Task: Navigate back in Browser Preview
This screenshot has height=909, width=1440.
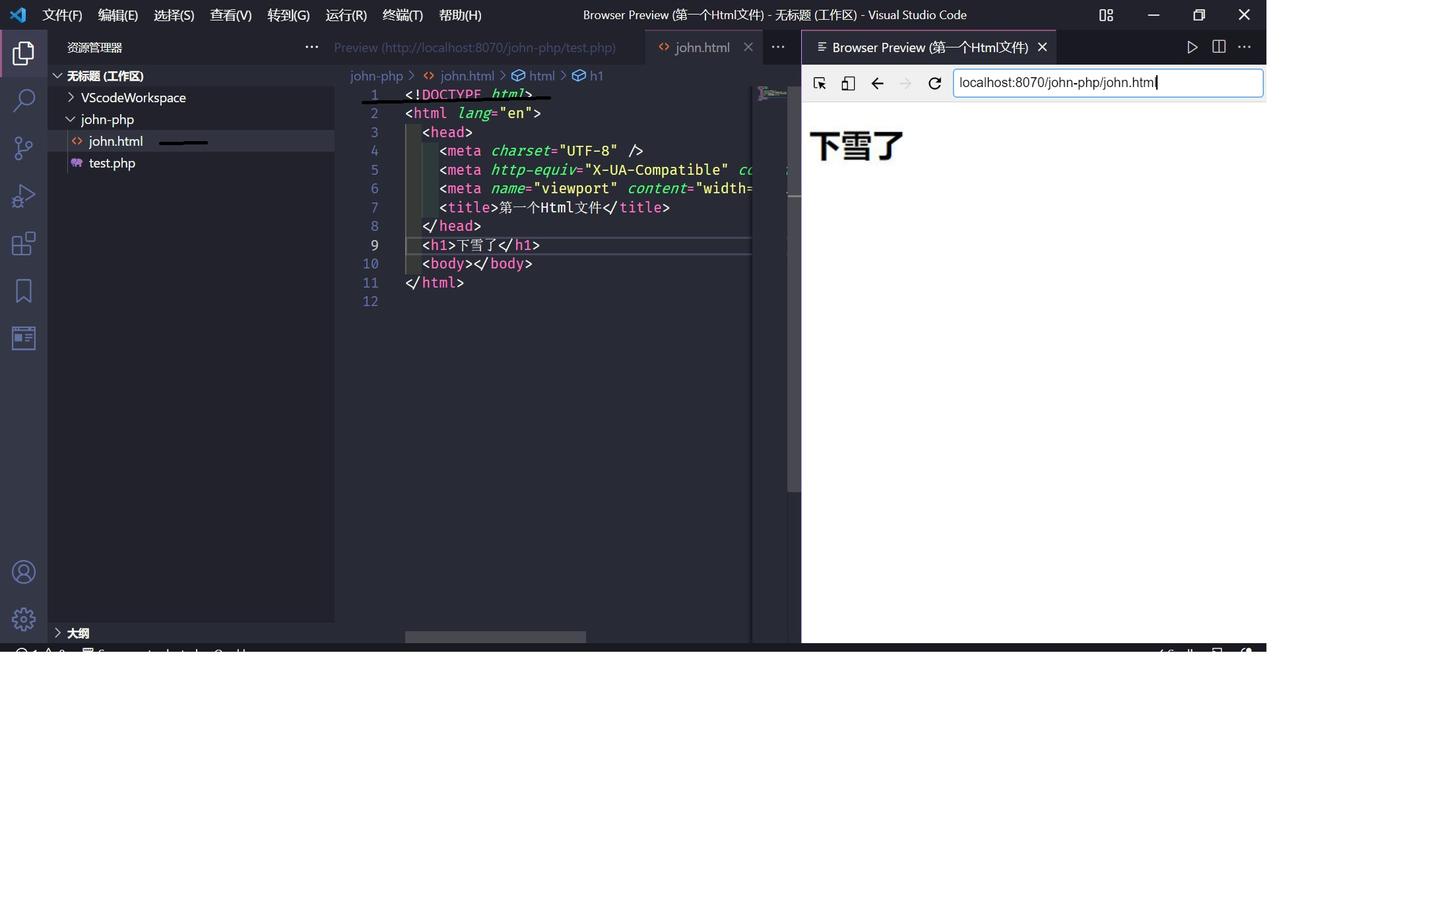Action: (877, 83)
